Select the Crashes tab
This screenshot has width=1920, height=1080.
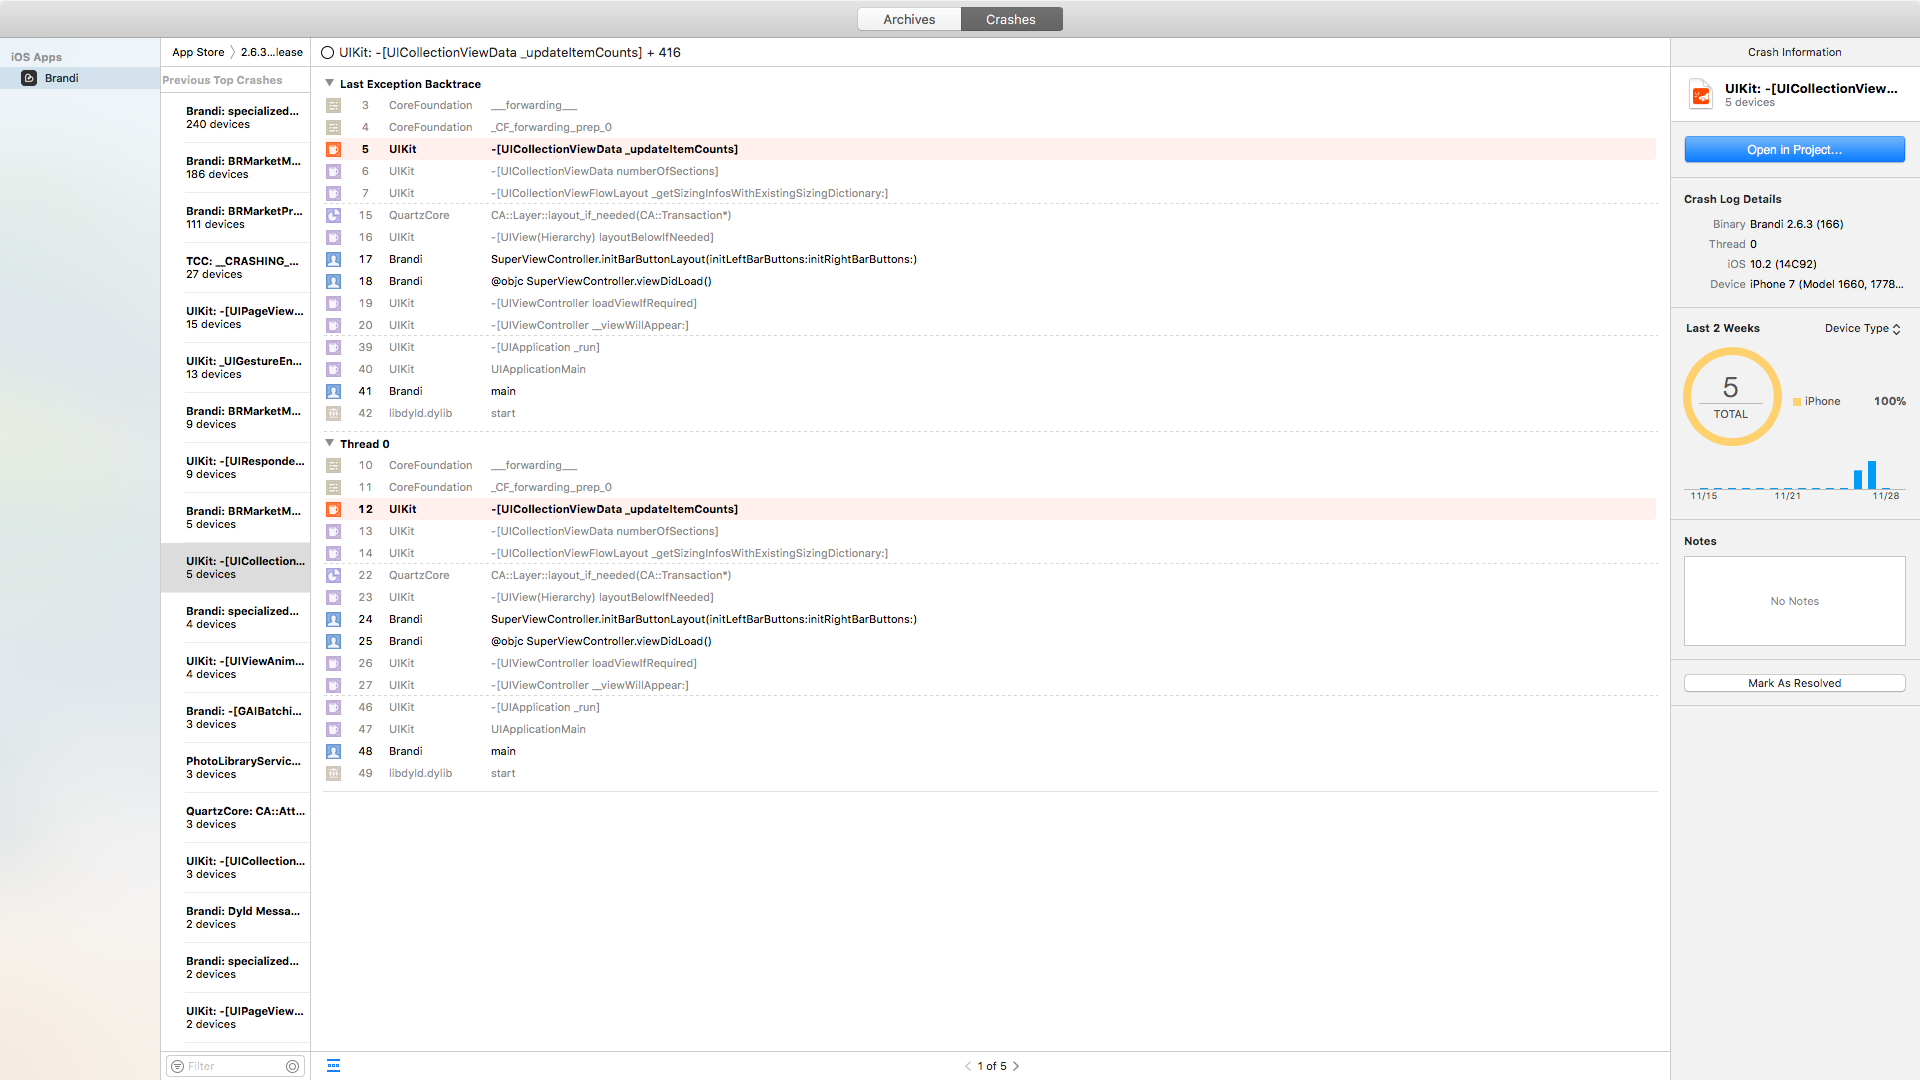pos(1011,19)
